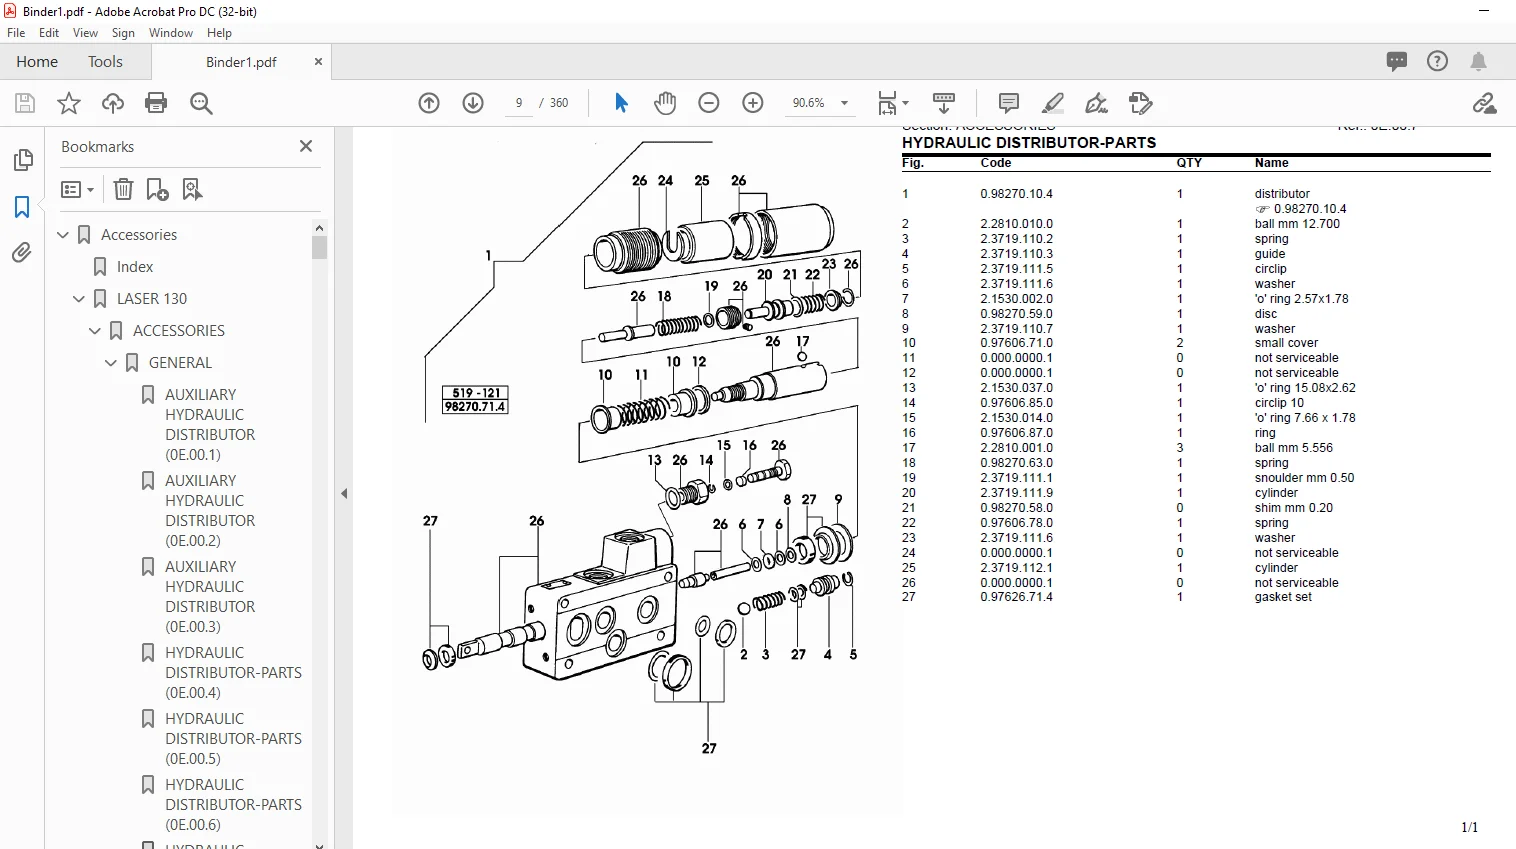Open the zoom level 90.6% dropdown

point(844,103)
